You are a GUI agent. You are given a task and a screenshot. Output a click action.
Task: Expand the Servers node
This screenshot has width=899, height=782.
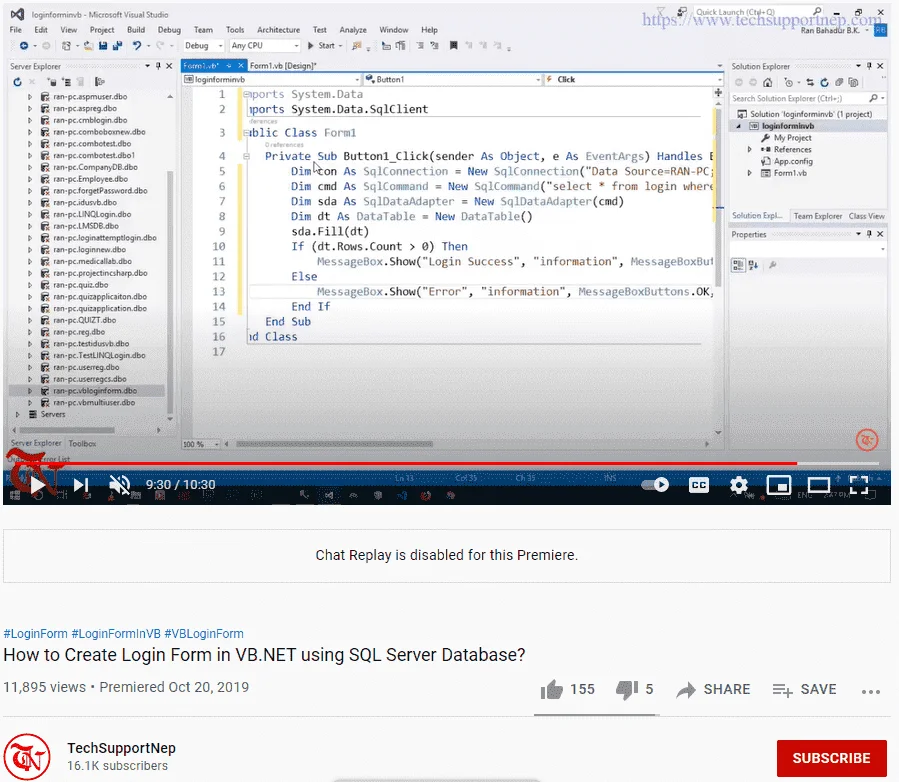[18, 415]
